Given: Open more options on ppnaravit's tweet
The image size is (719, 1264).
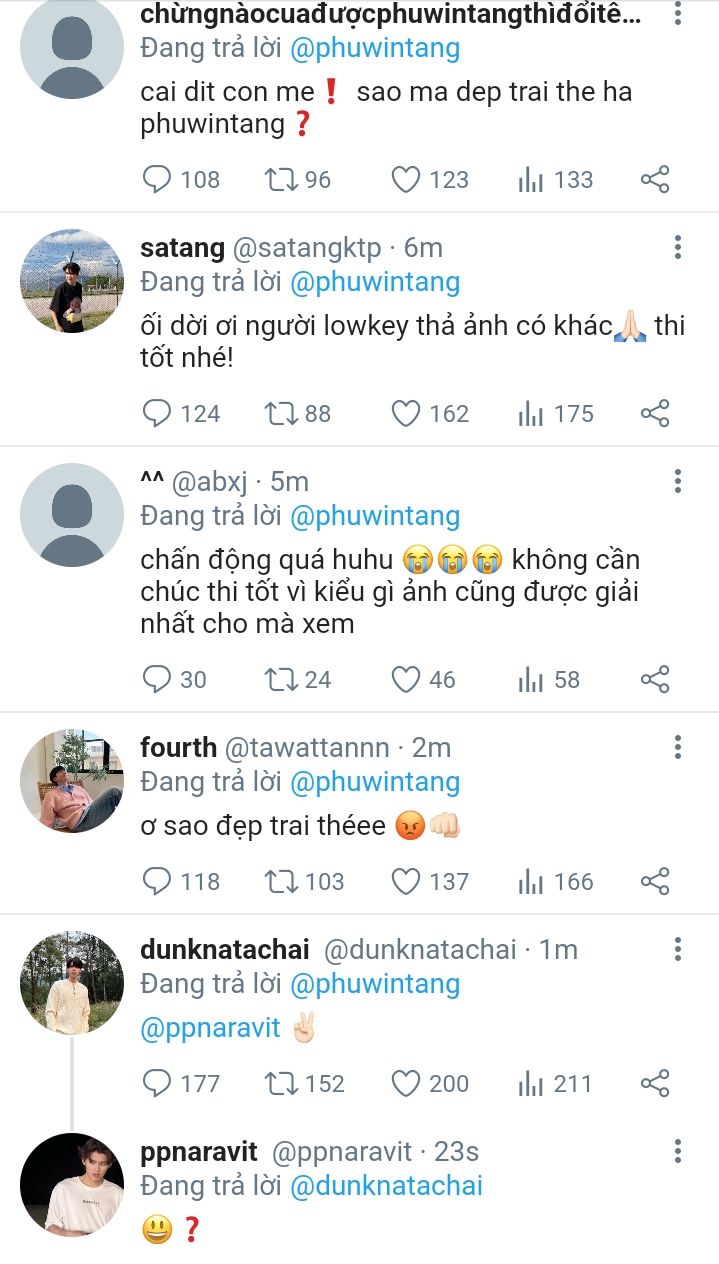Looking at the screenshot, I should click(x=678, y=1151).
